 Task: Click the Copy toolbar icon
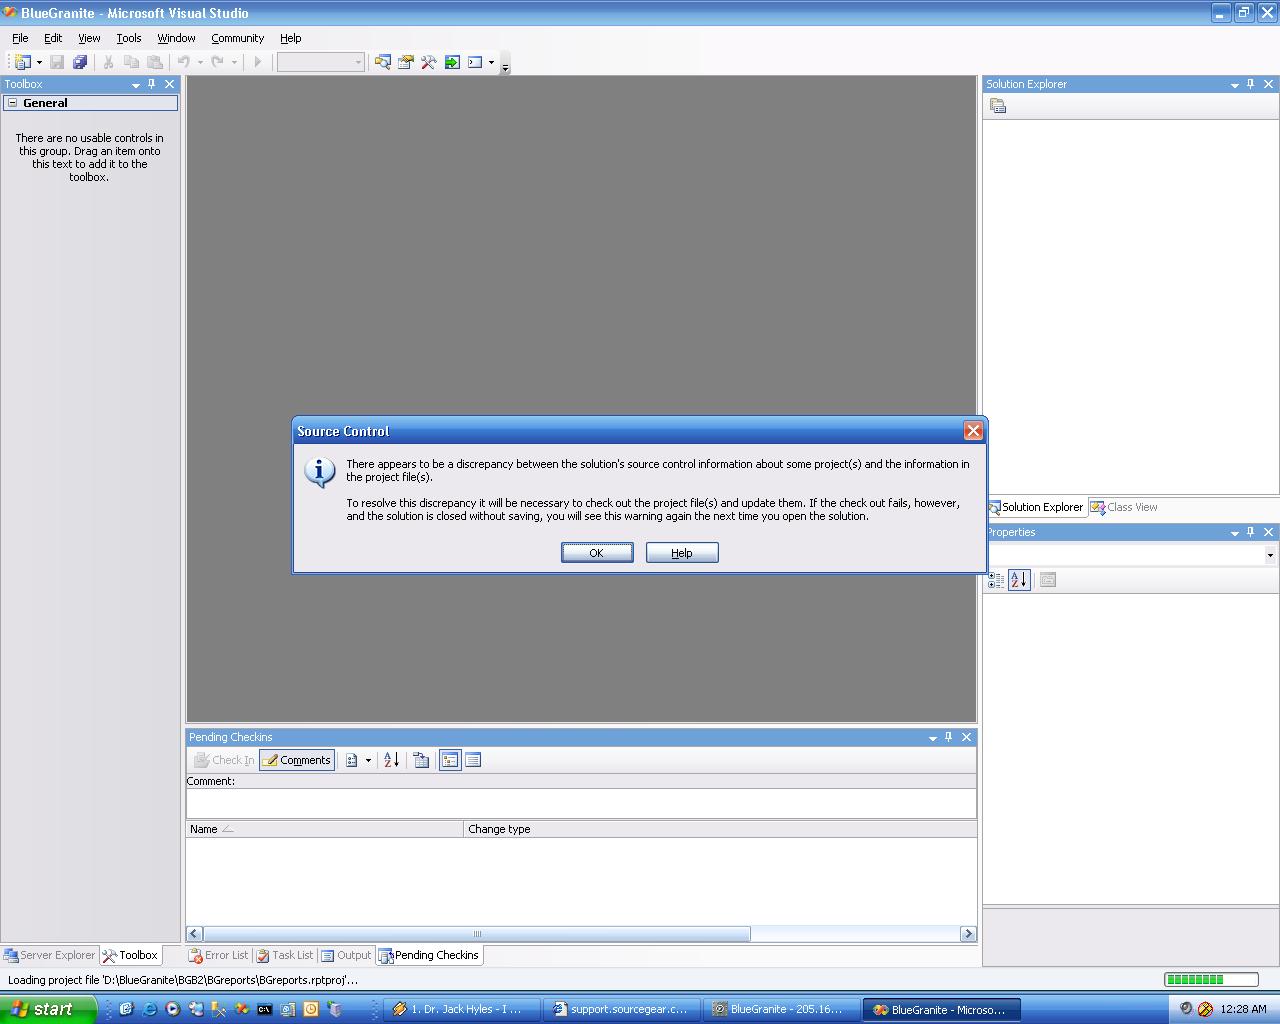[131, 62]
